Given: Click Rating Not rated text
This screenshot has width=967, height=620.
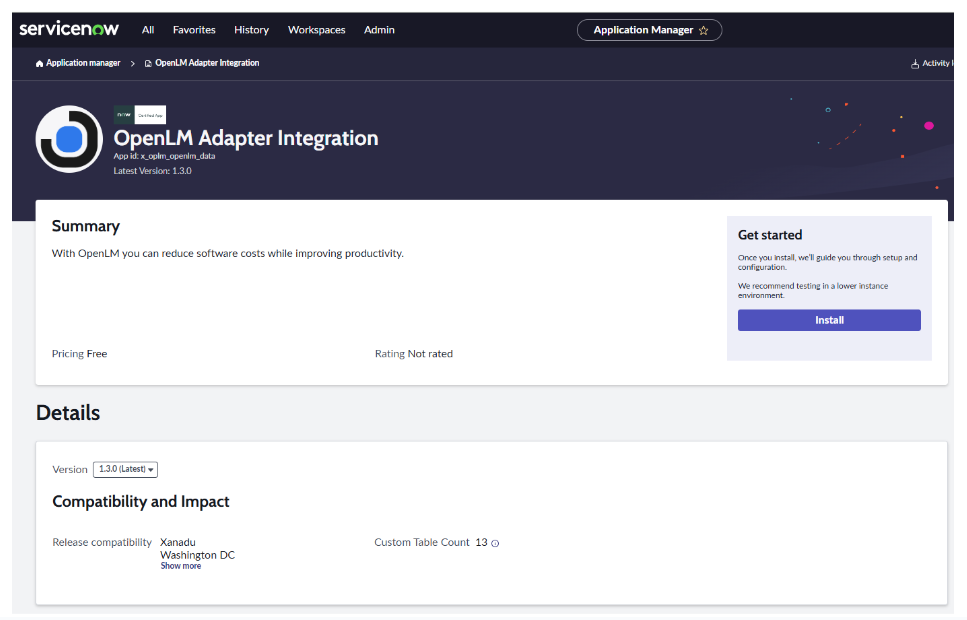Looking at the screenshot, I should click(414, 353).
